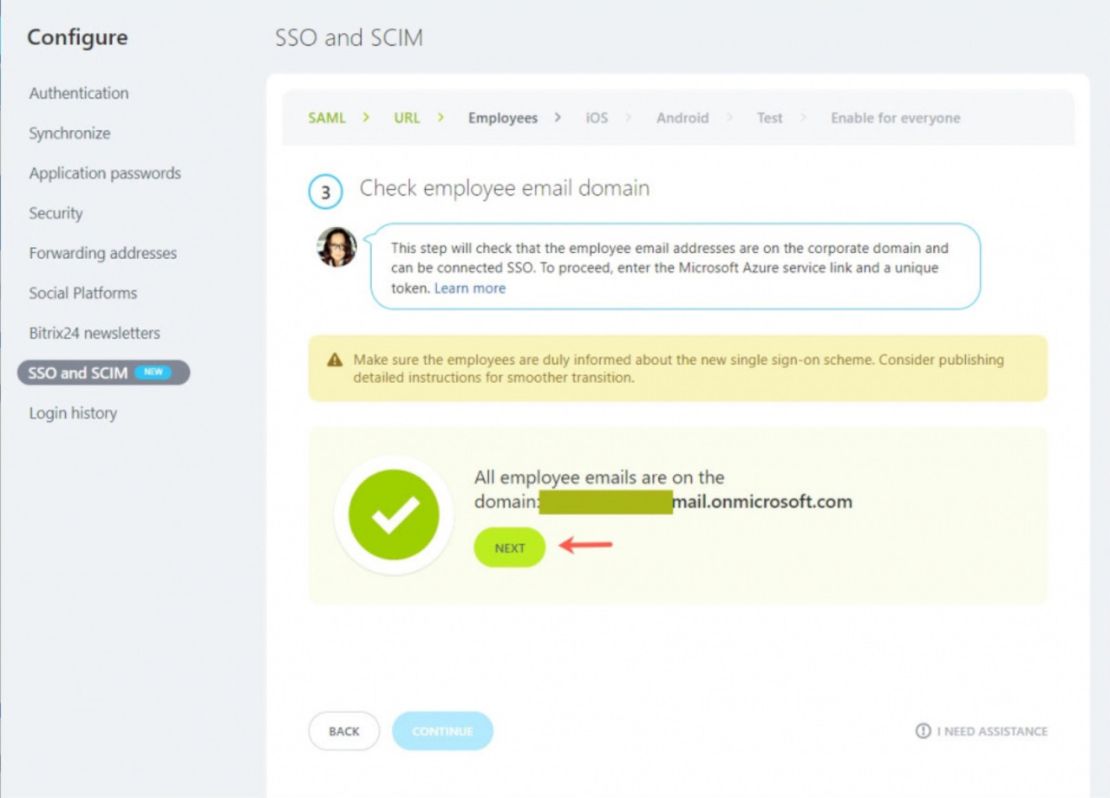Viewport: 1110px width, 798px height.
Task: Click the yellow warning triangle icon
Action: click(x=335, y=360)
